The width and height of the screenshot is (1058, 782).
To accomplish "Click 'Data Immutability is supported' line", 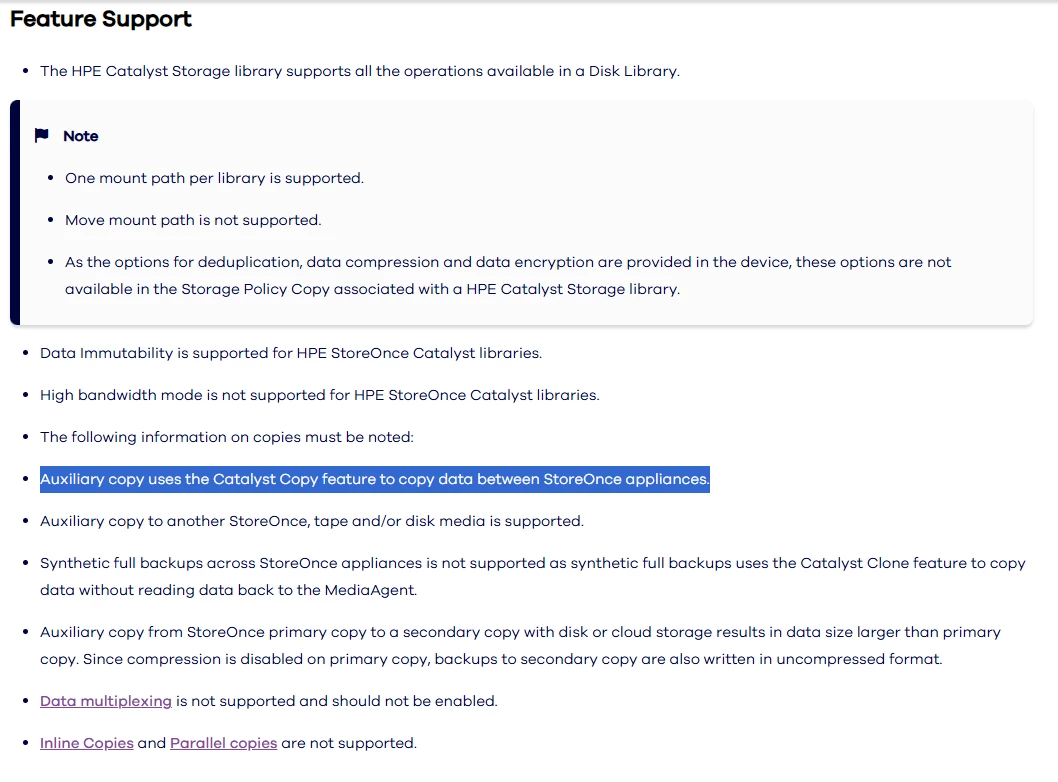I will (291, 353).
